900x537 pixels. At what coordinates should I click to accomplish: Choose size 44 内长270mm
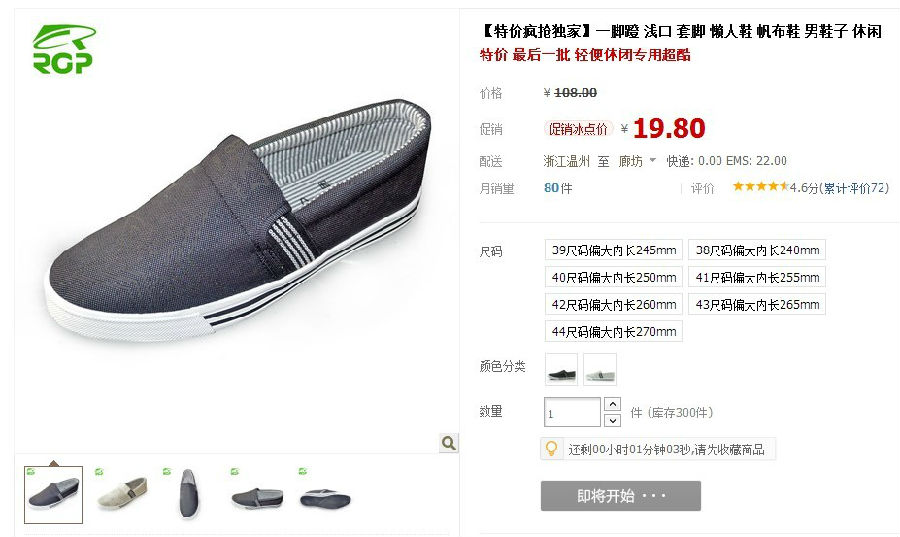coord(614,331)
